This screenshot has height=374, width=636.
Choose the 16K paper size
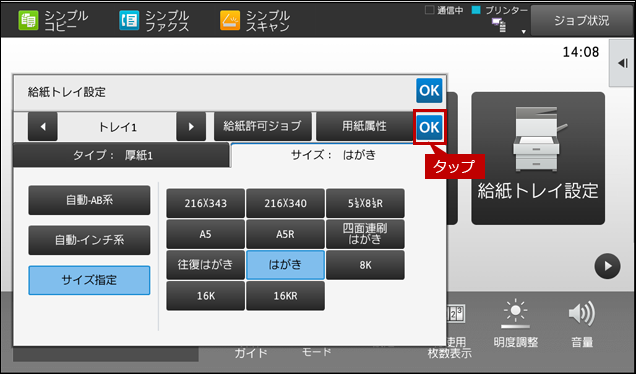(x=206, y=296)
